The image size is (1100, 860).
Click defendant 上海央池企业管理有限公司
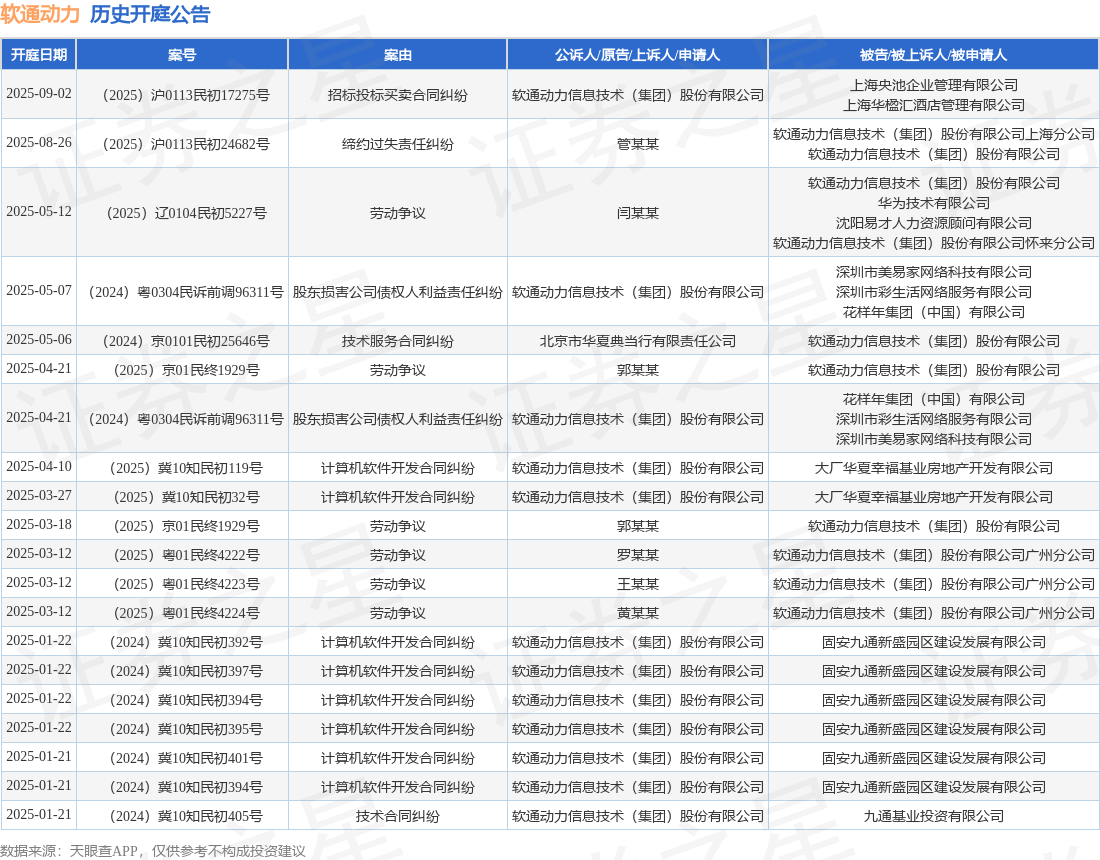pos(934,86)
